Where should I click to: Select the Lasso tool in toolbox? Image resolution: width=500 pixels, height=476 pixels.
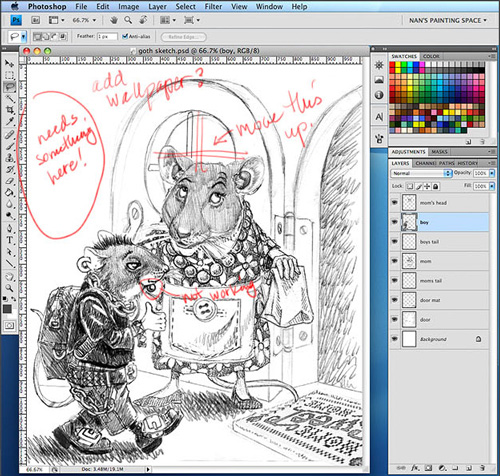coord(10,87)
